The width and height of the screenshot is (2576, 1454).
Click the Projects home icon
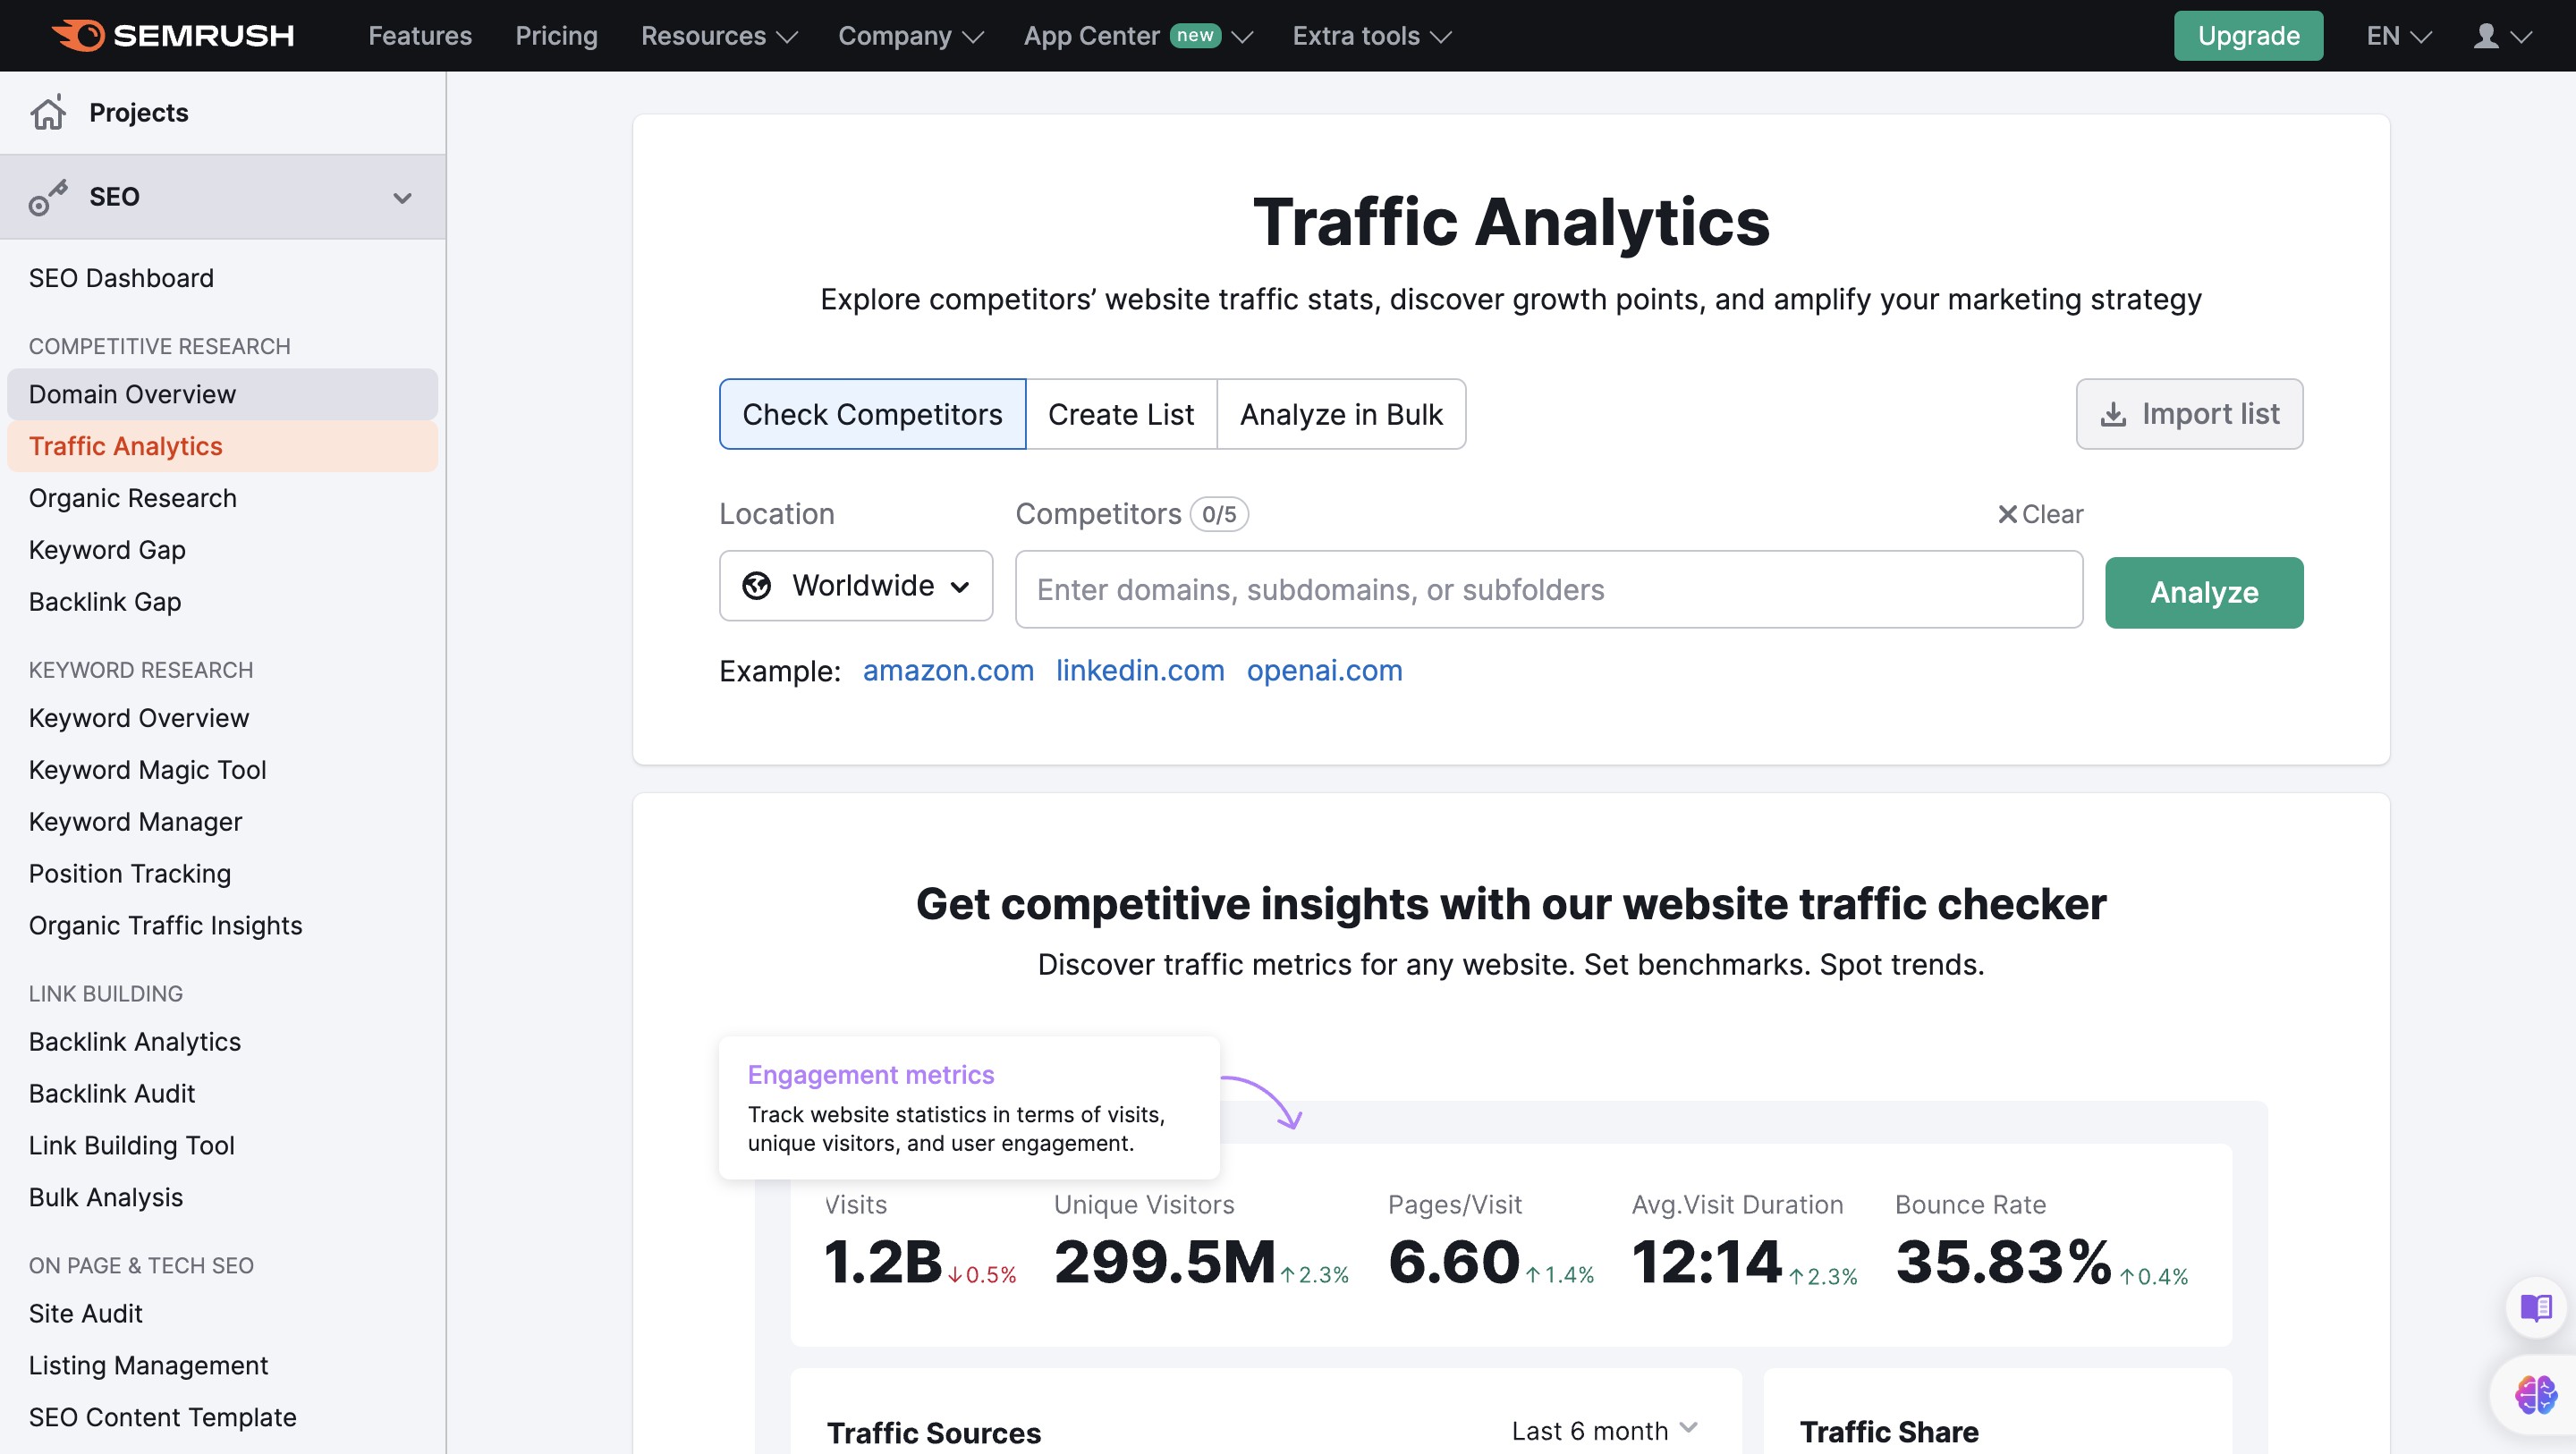(48, 113)
